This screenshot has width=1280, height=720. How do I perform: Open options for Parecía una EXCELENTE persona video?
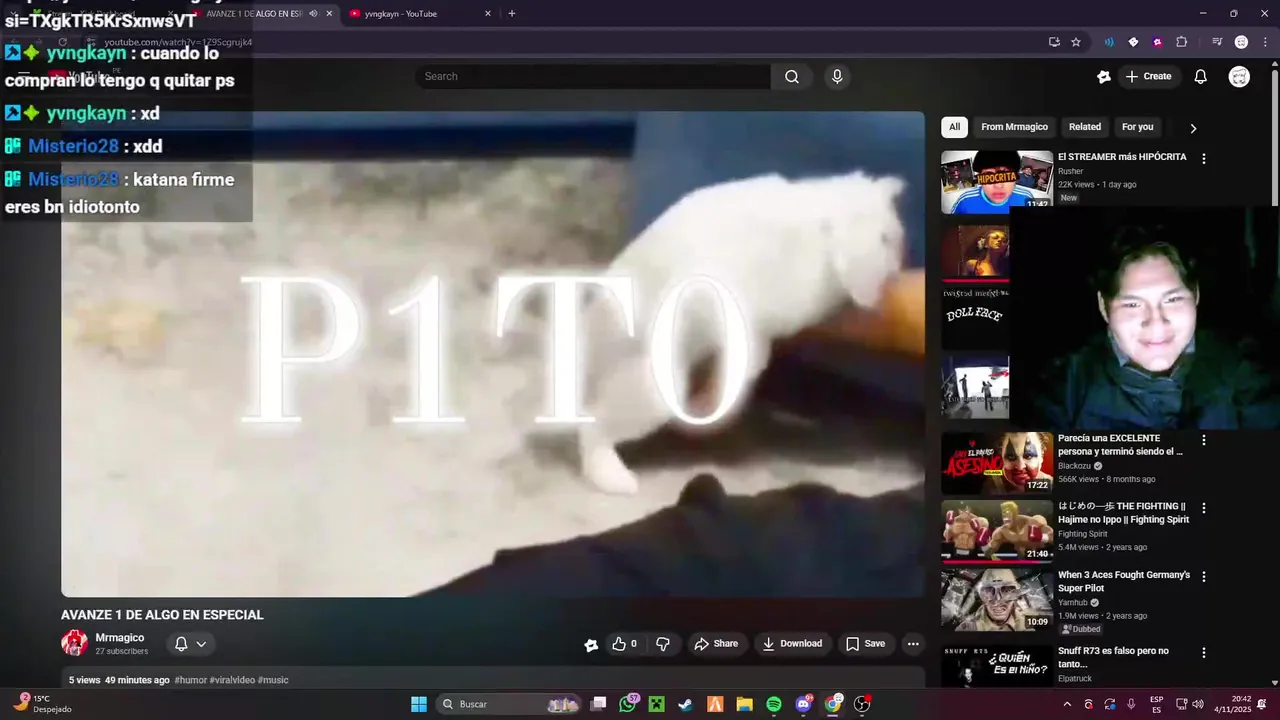pyautogui.click(x=1204, y=440)
